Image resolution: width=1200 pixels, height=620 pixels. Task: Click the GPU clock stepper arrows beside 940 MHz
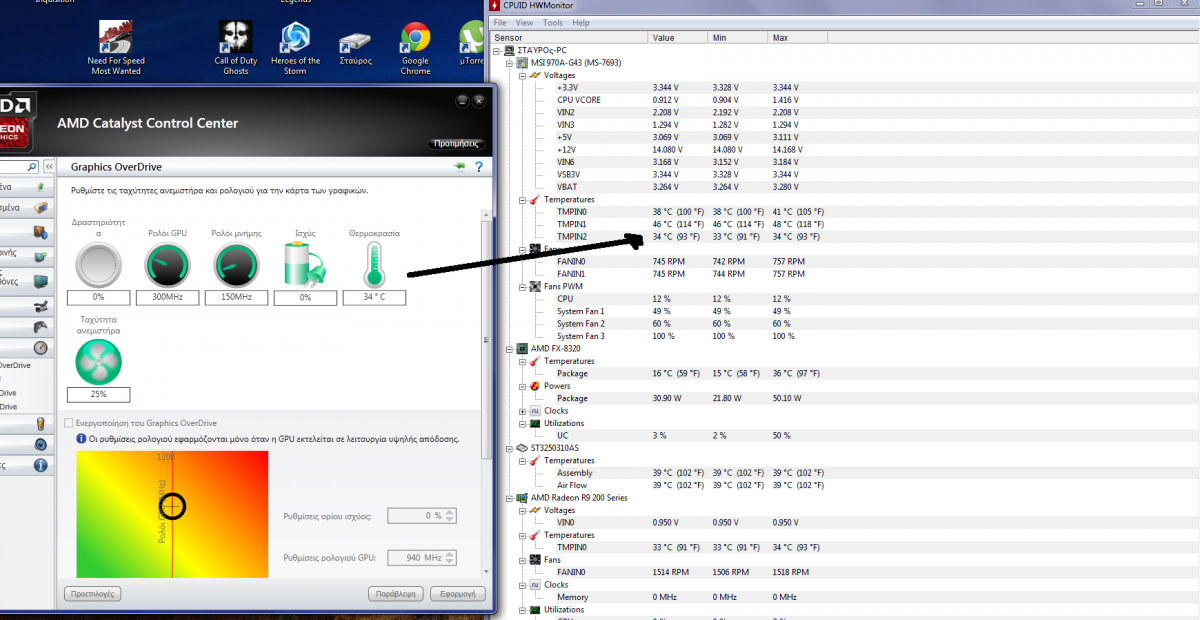coord(450,557)
